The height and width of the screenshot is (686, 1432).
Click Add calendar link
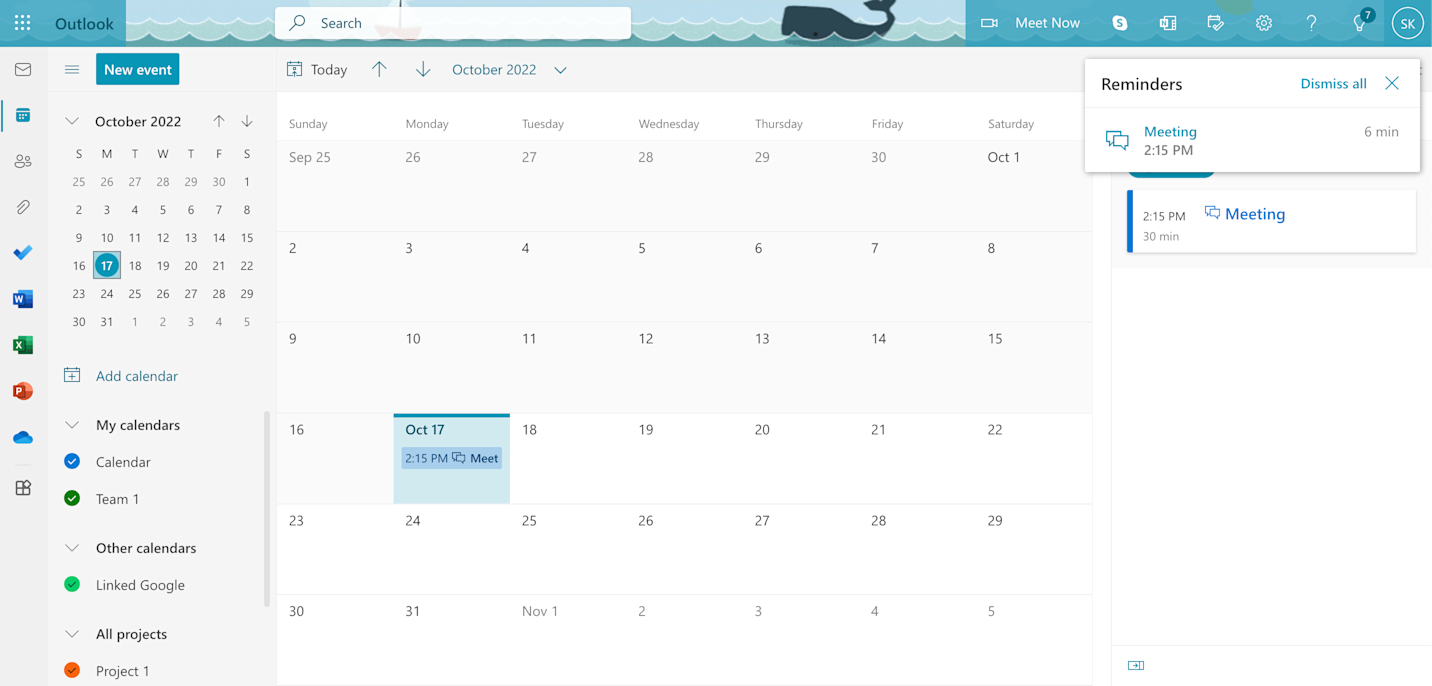pyautogui.click(x=121, y=375)
